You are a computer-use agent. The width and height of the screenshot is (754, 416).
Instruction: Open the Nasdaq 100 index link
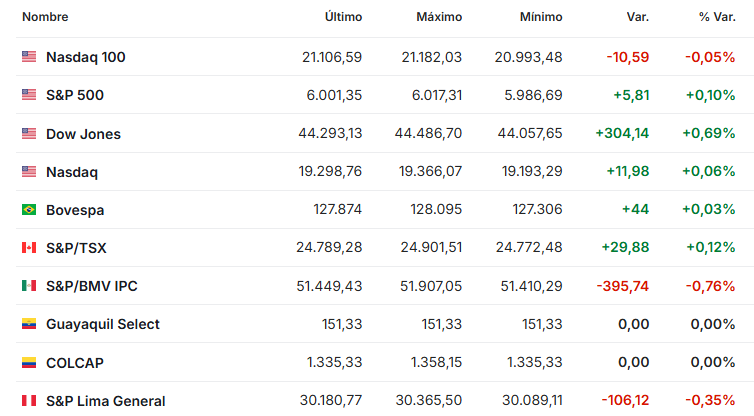pyautogui.click(x=86, y=57)
